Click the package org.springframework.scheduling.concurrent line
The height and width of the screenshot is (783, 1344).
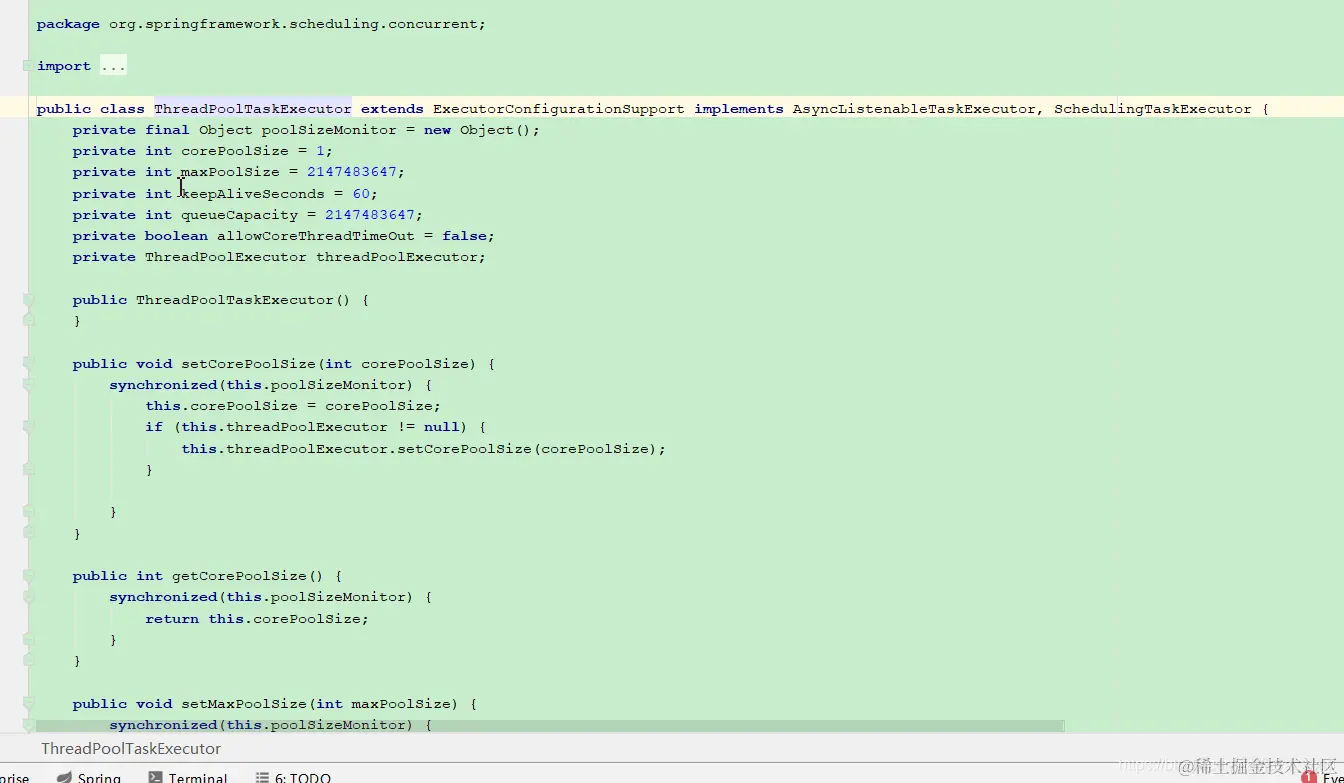click(261, 24)
